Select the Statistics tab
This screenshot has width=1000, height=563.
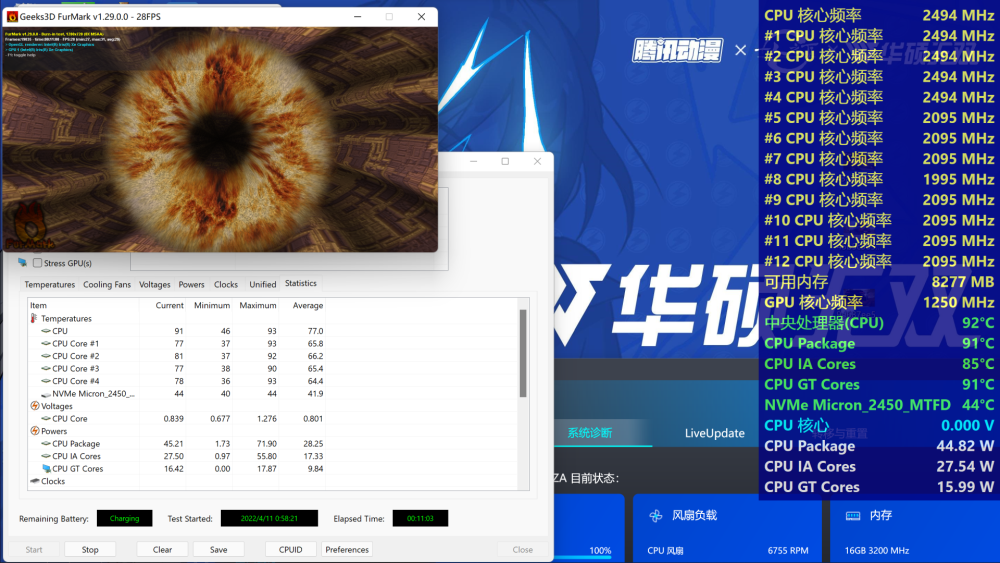(x=301, y=283)
